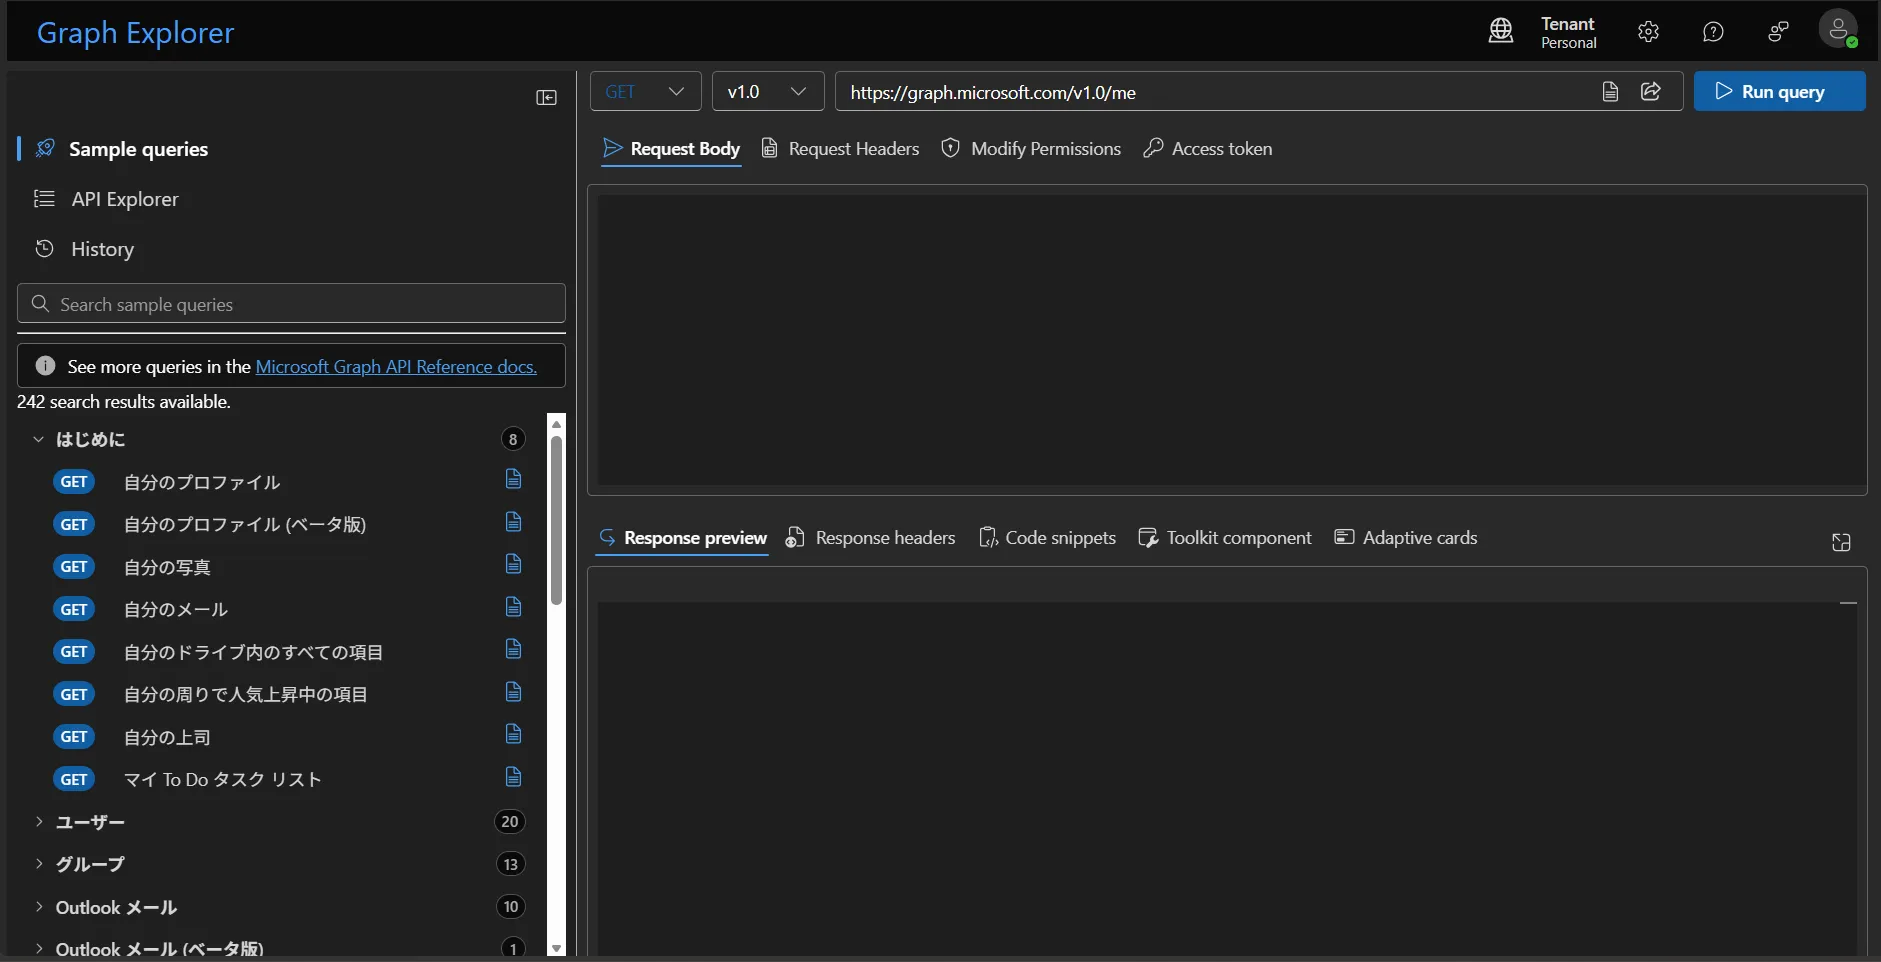Viewport: 1881px width, 962px height.
Task: Click the scrollbar down arrow in query list
Action: (557, 948)
